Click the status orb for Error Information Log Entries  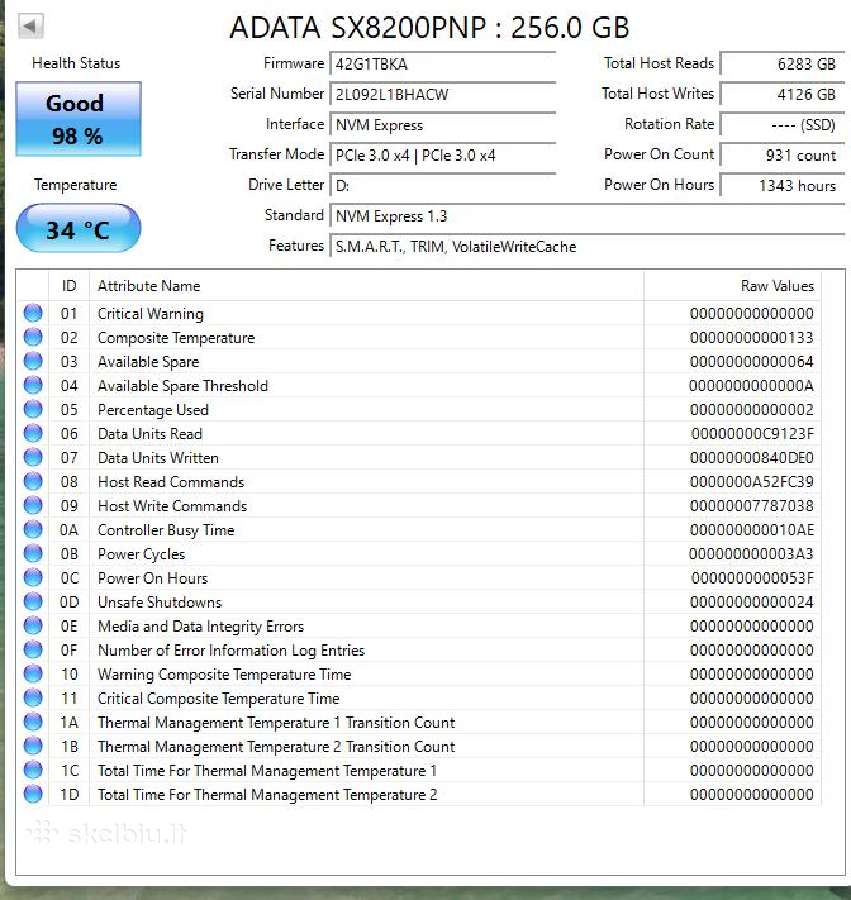coord(33,650)
